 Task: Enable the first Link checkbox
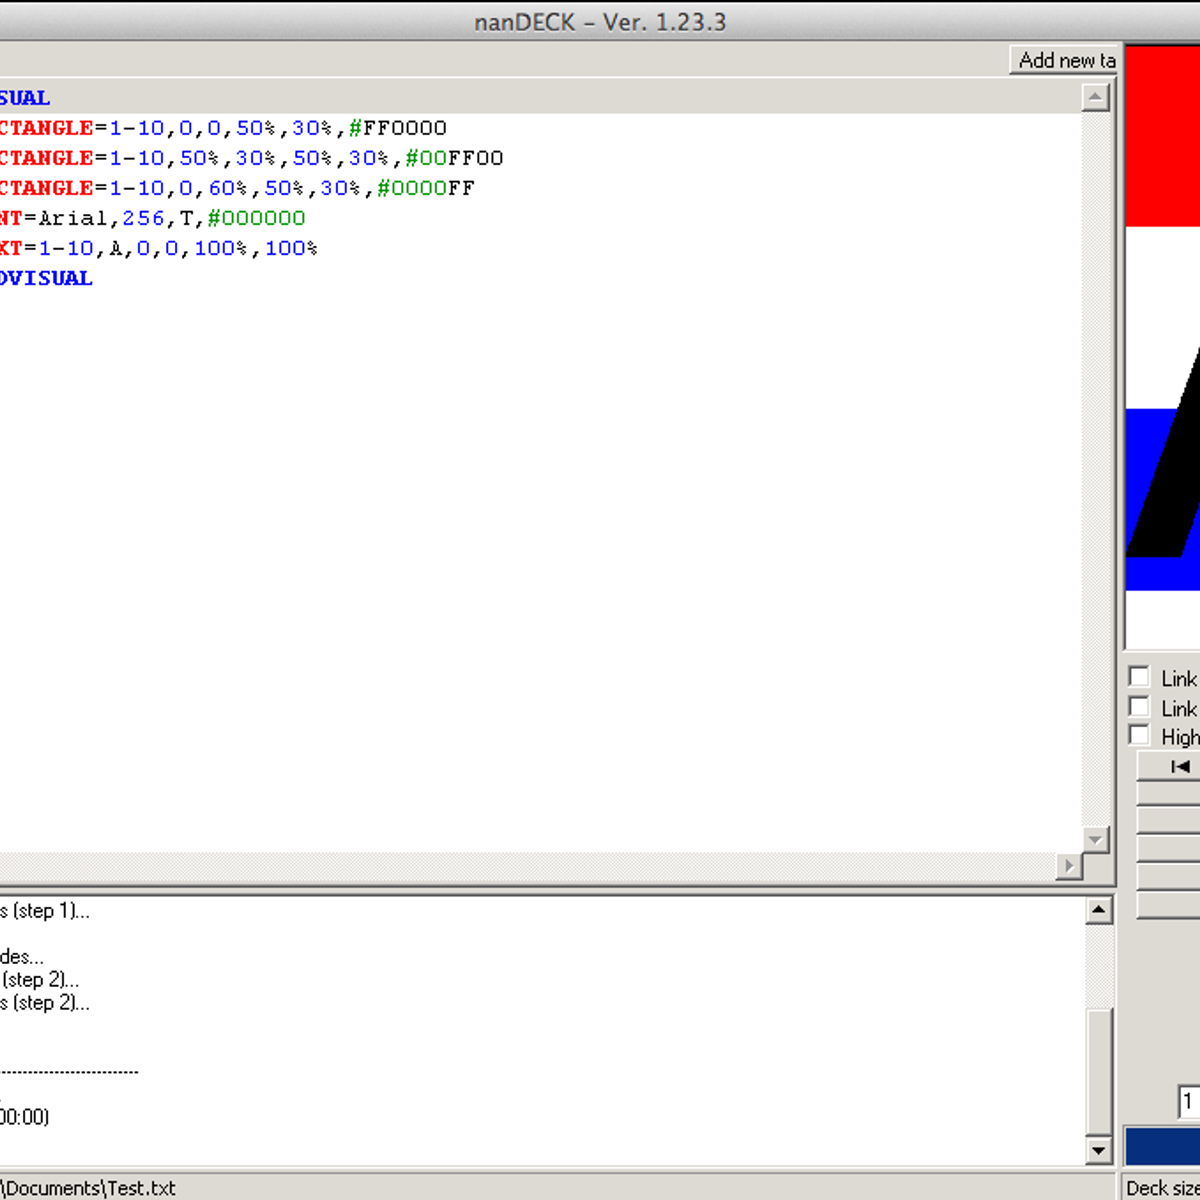[x=1139, y=676]
